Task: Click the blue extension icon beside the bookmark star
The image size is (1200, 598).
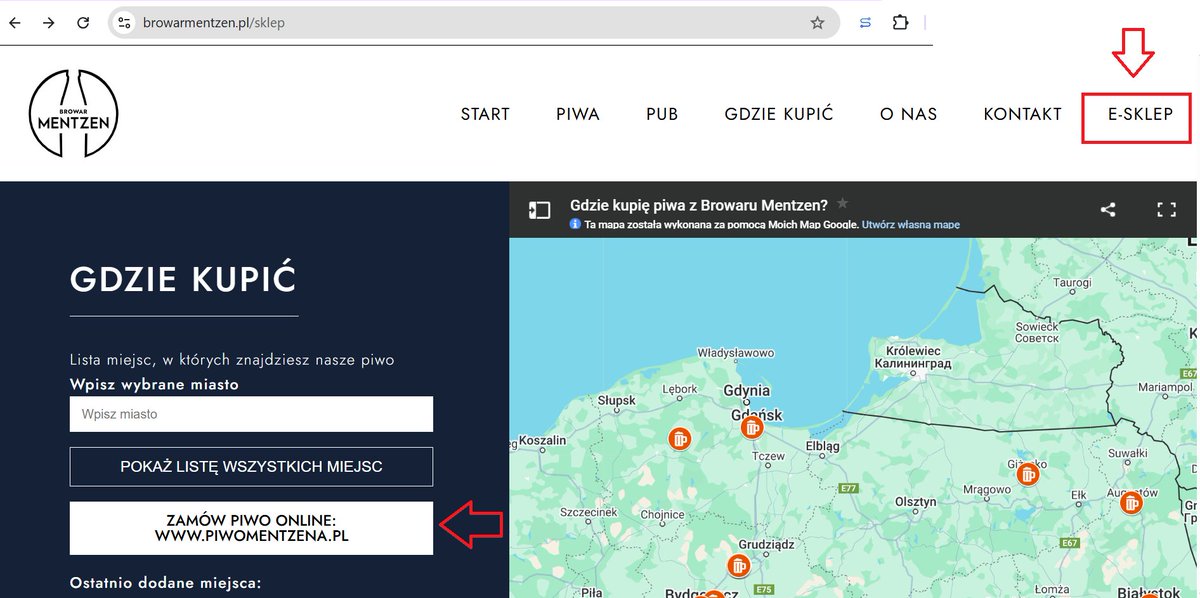Action: 865,22
